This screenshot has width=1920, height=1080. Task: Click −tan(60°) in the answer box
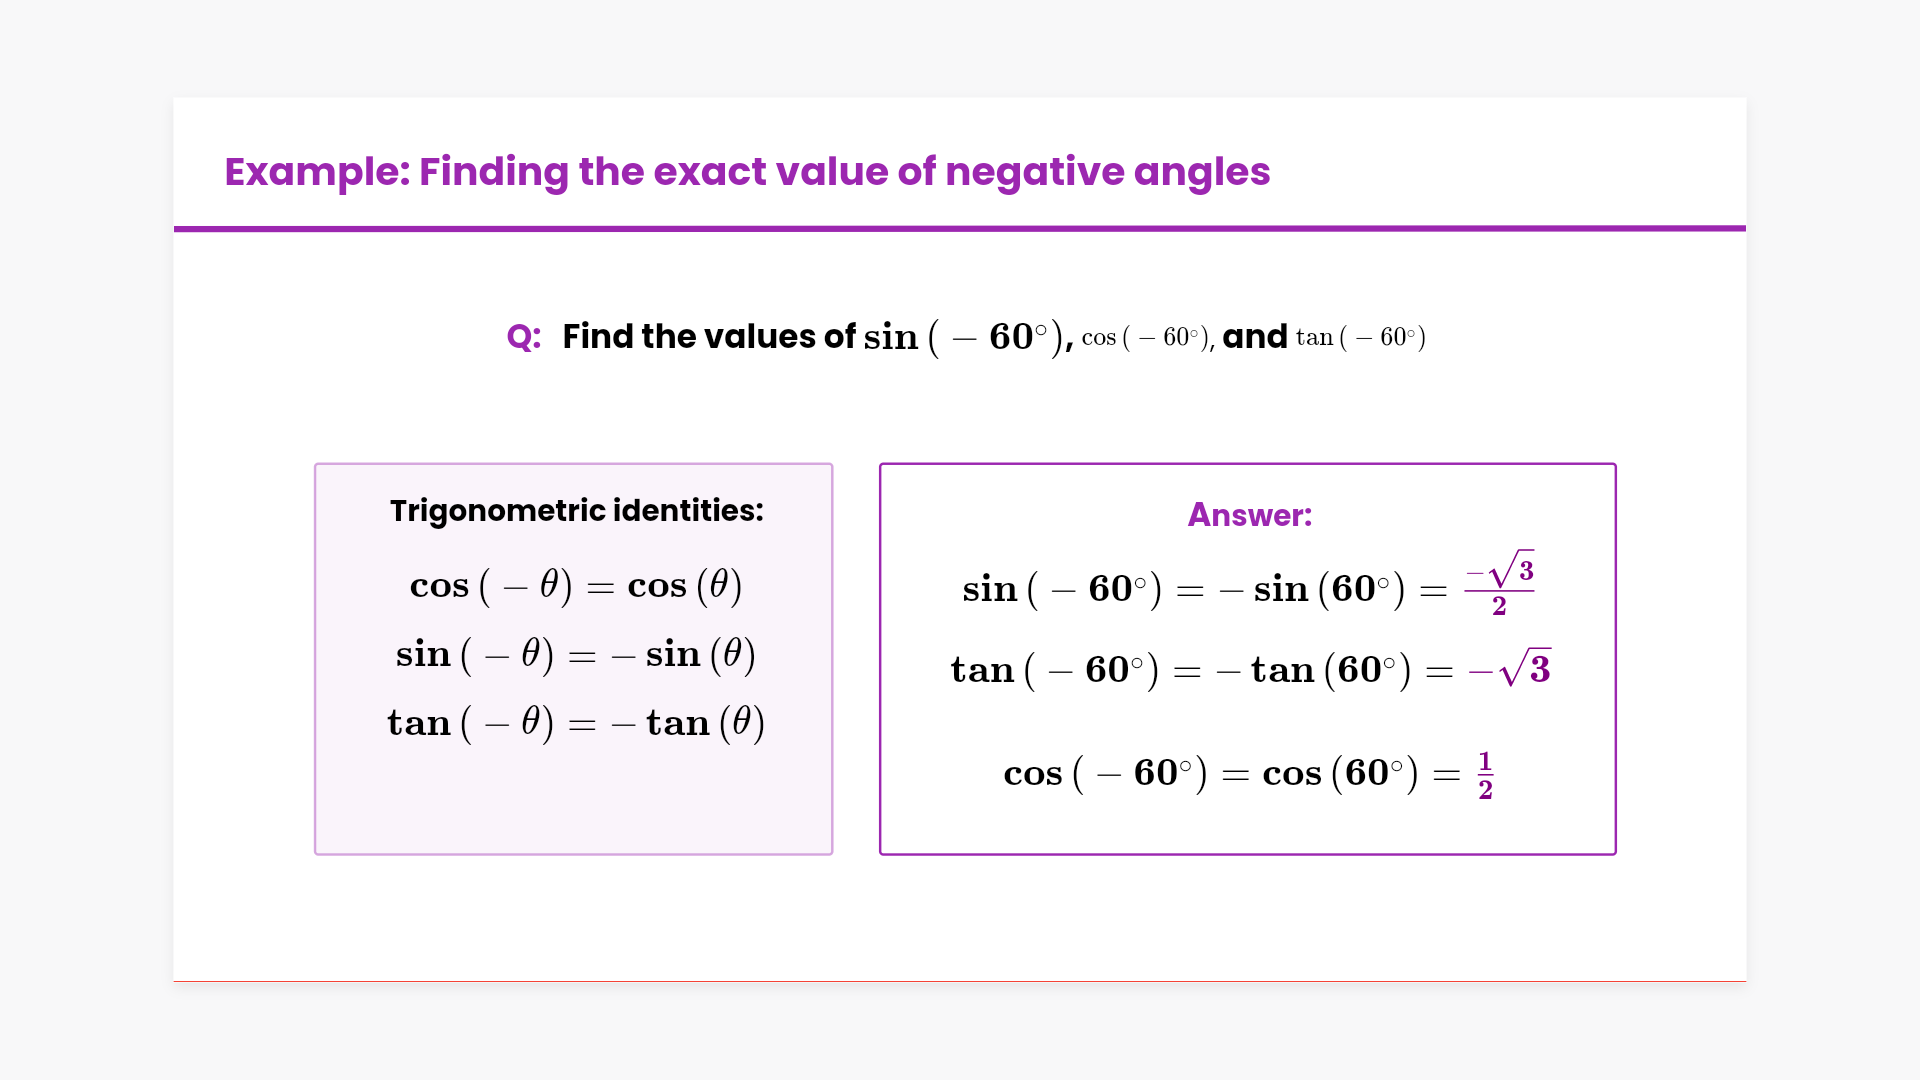(1314, 671)
